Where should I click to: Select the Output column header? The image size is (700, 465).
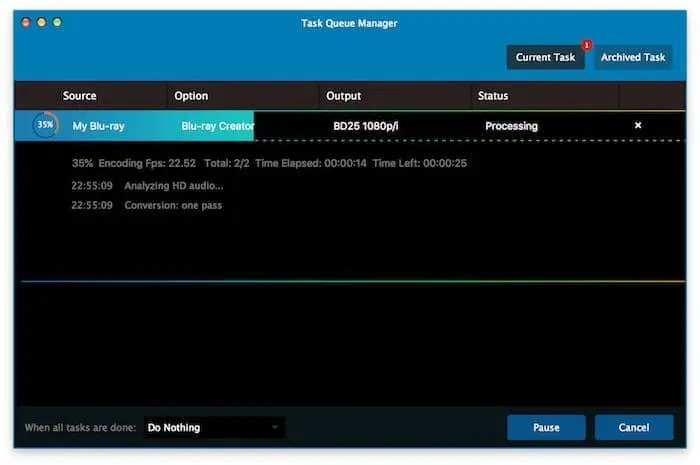tap(344, 96)
